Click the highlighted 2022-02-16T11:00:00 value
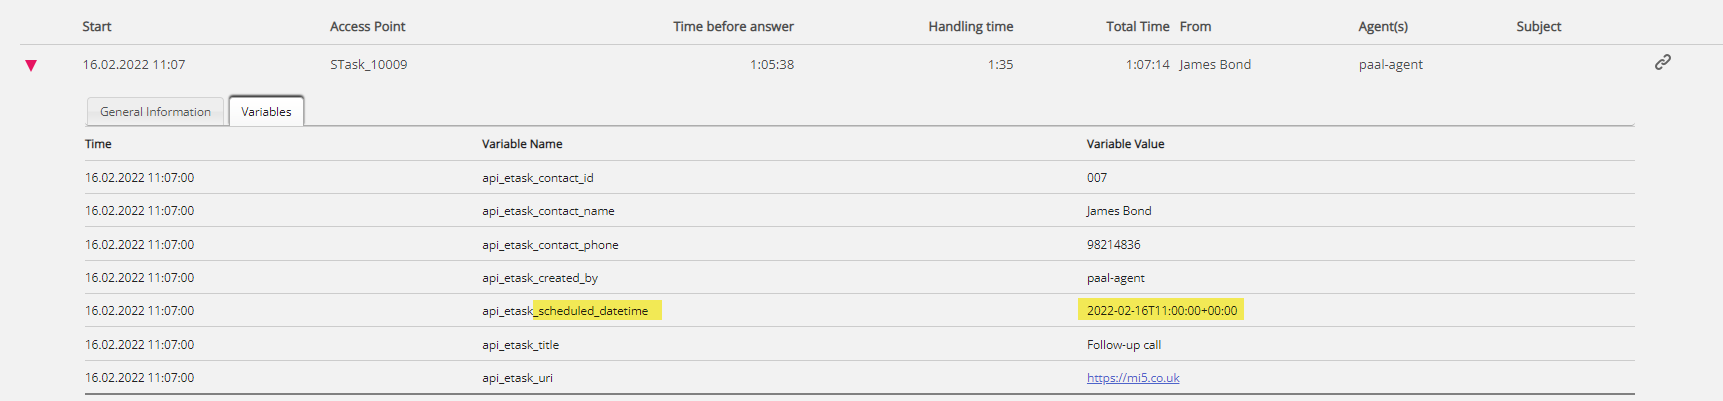 [x=1161, y=311]
